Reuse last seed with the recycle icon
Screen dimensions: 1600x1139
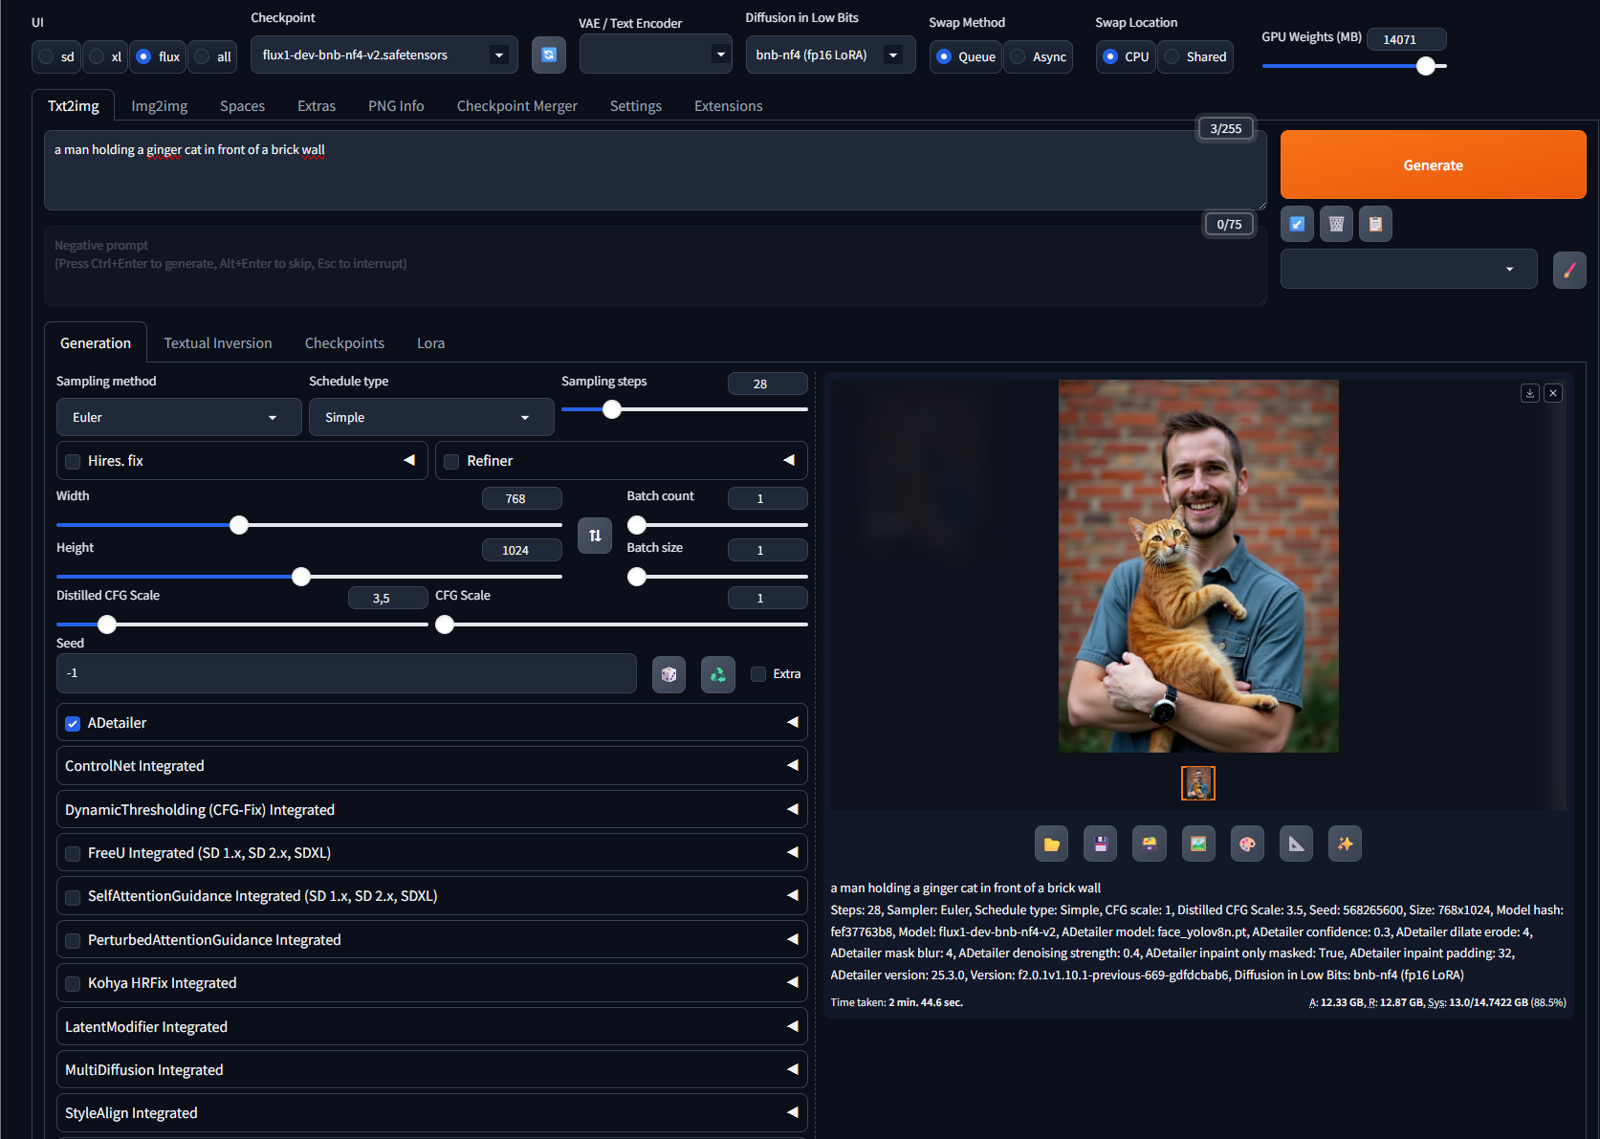click(x=717, y=674)
